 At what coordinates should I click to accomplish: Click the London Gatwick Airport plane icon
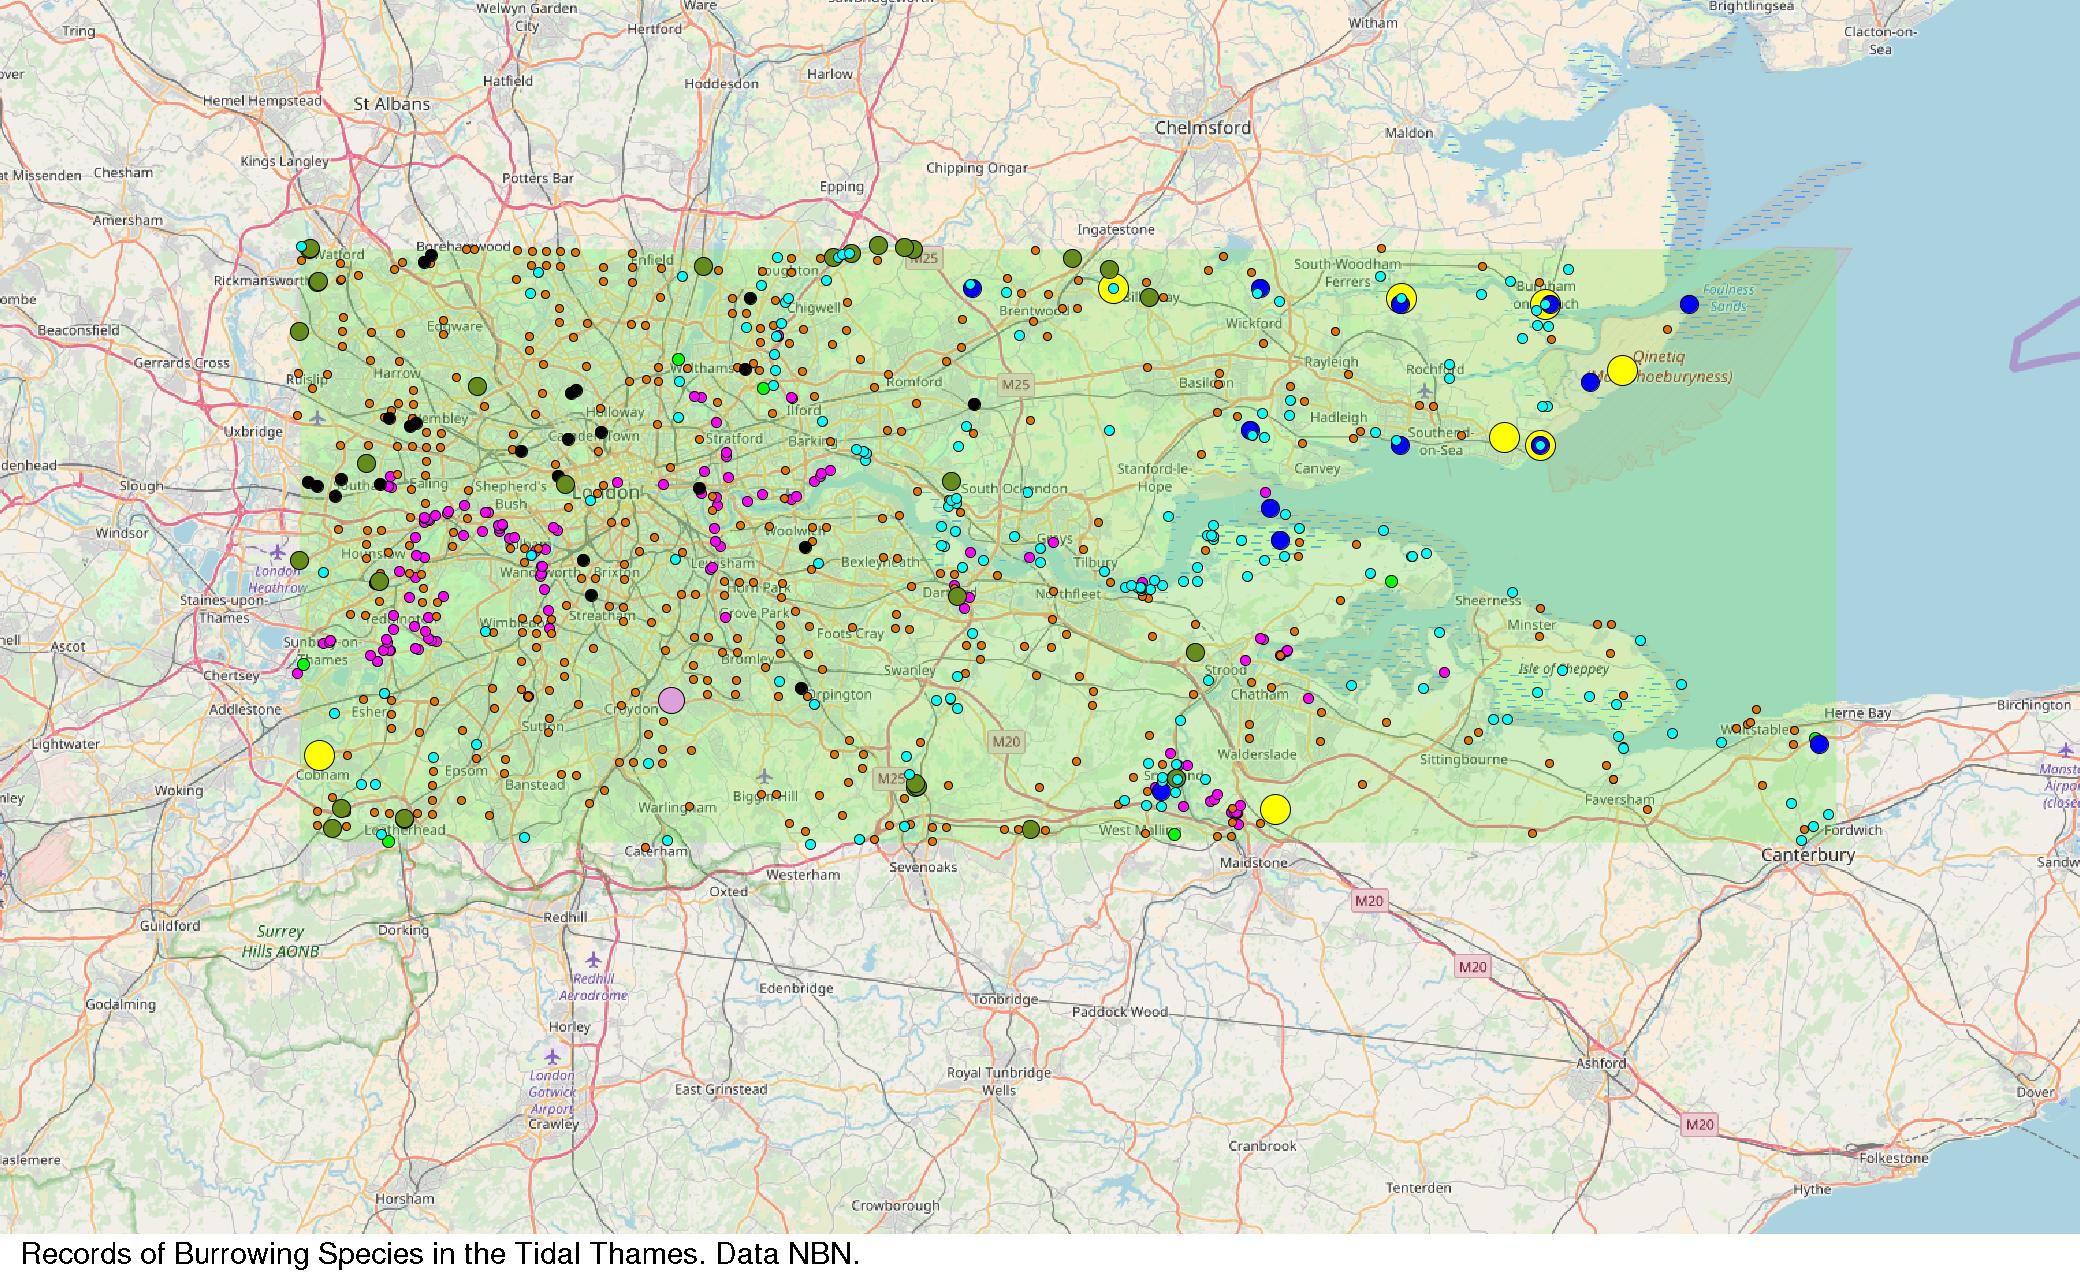click(x=551, y=1056)
